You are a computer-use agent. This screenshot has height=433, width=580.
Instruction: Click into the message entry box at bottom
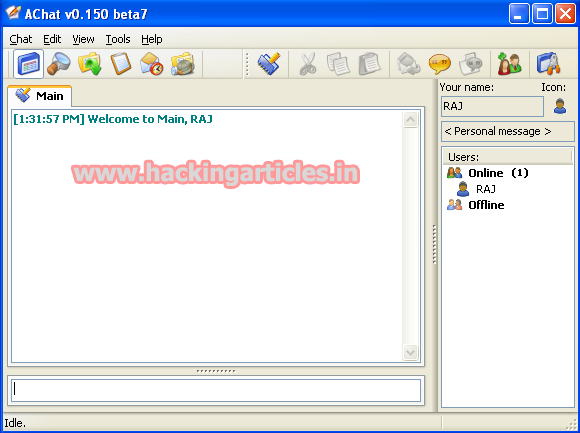click(x=216, y=390)
